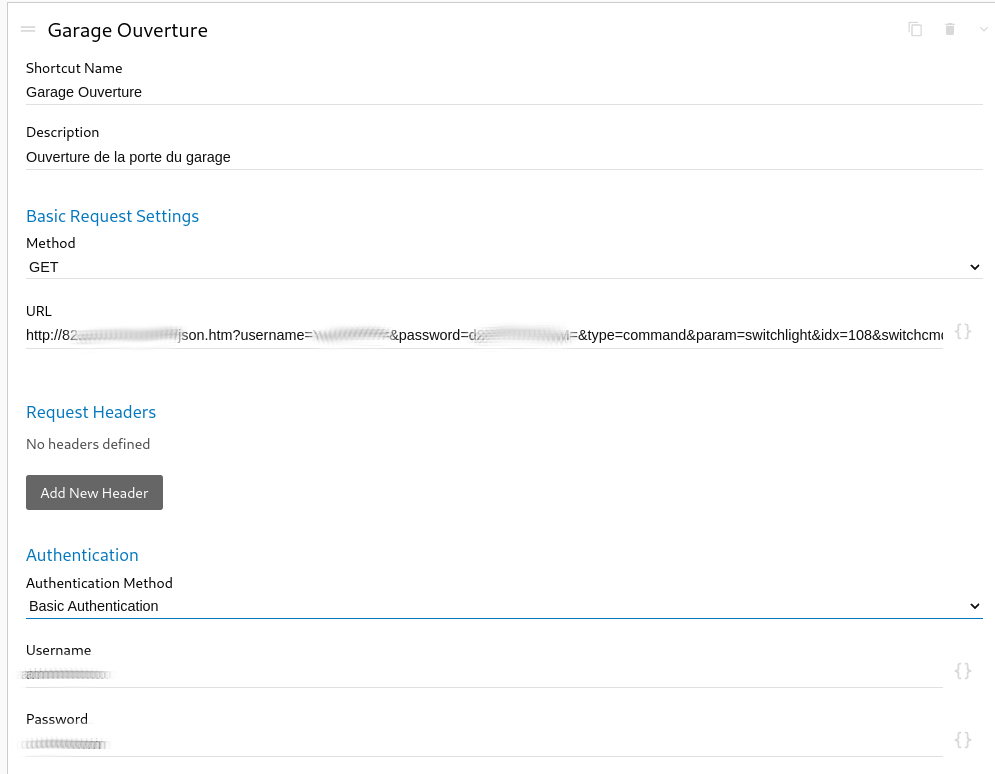Select the Username input field
The width and height of the screenshot is (995, 774).
(x=484, y=674)
